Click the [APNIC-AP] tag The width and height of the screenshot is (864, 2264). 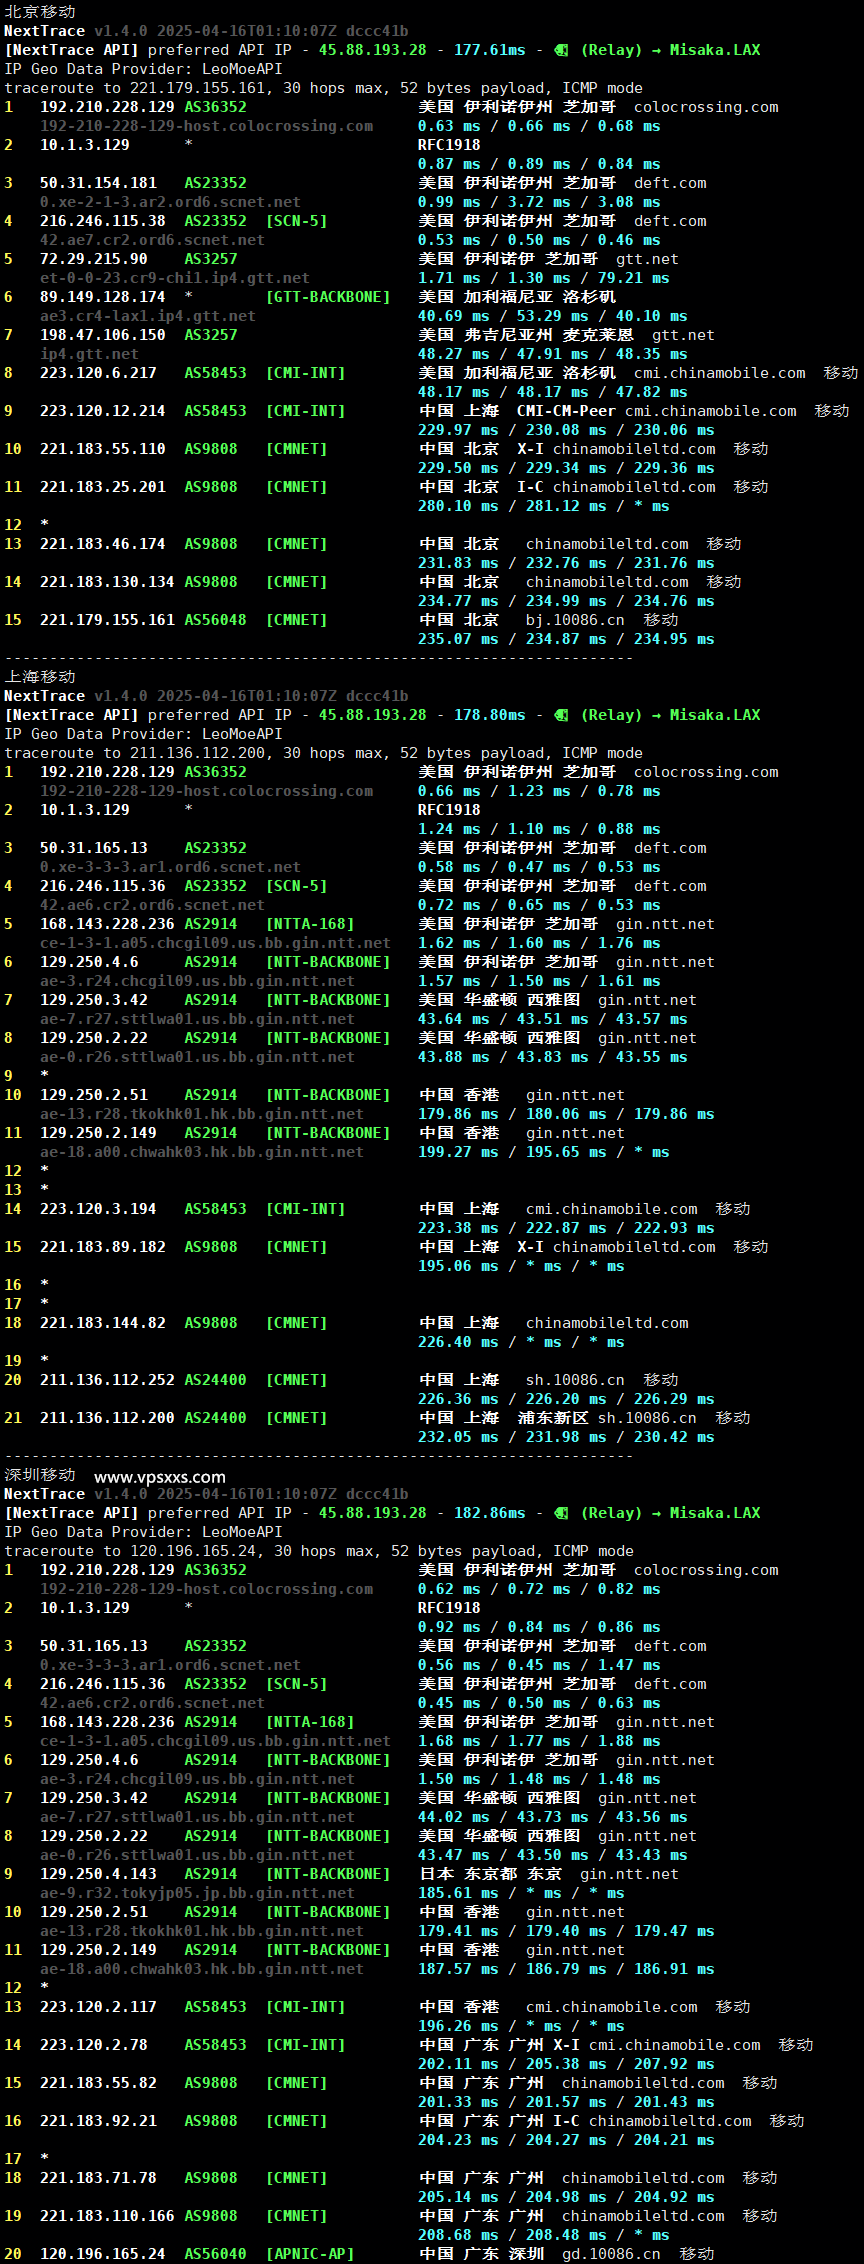[x=310, y=2254]
